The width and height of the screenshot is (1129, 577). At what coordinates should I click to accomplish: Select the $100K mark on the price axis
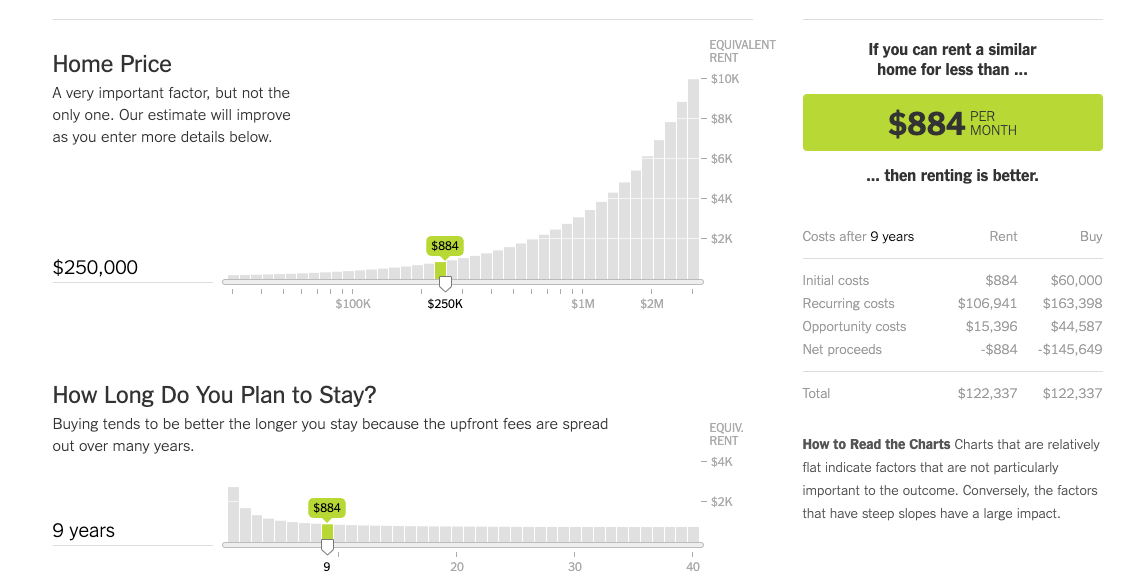coord(353,303)
